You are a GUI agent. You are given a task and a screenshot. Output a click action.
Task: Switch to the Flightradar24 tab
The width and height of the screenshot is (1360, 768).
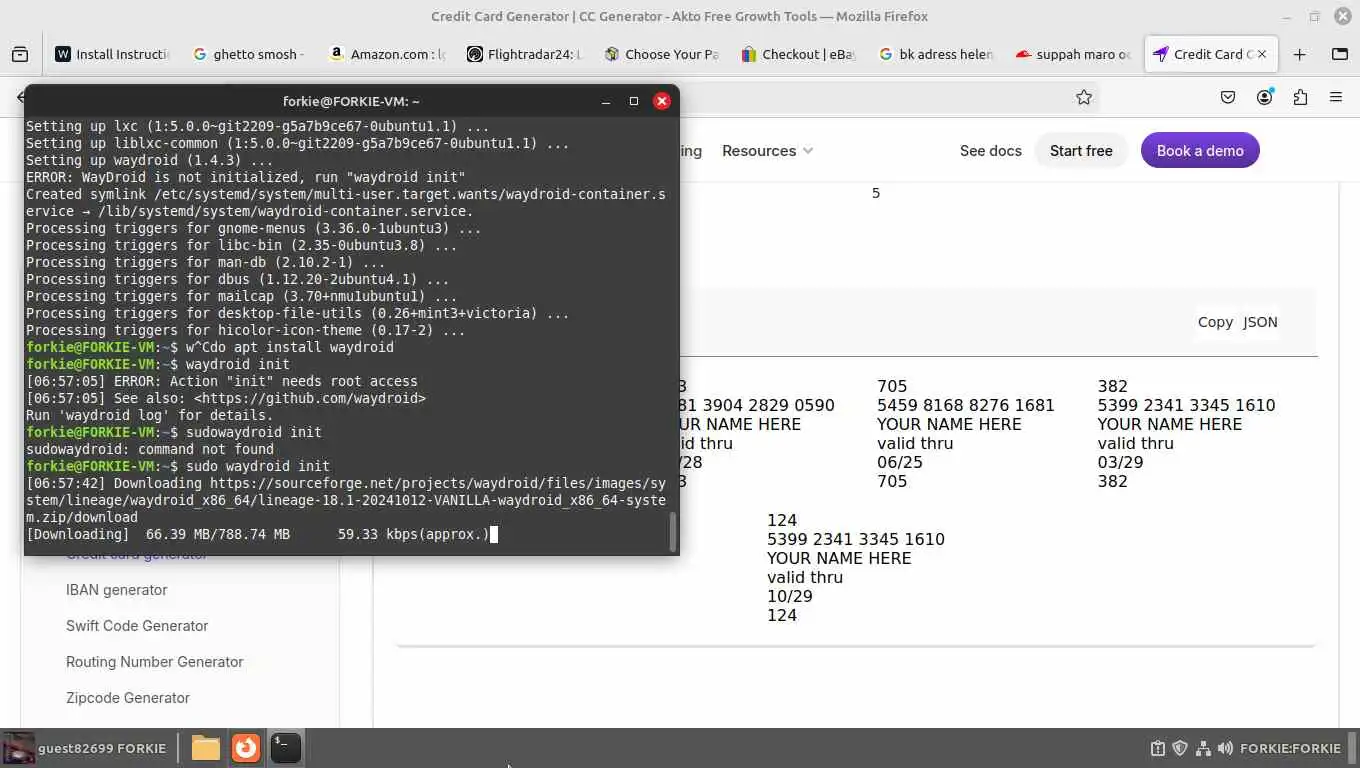[x=523, y=54]
